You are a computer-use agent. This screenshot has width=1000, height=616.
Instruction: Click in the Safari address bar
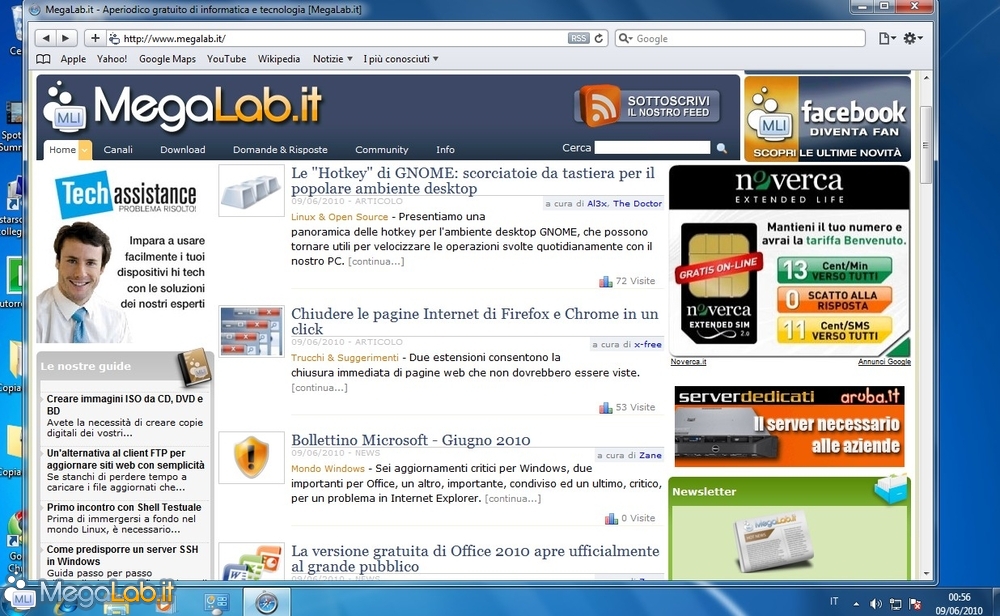pos(344,38)
